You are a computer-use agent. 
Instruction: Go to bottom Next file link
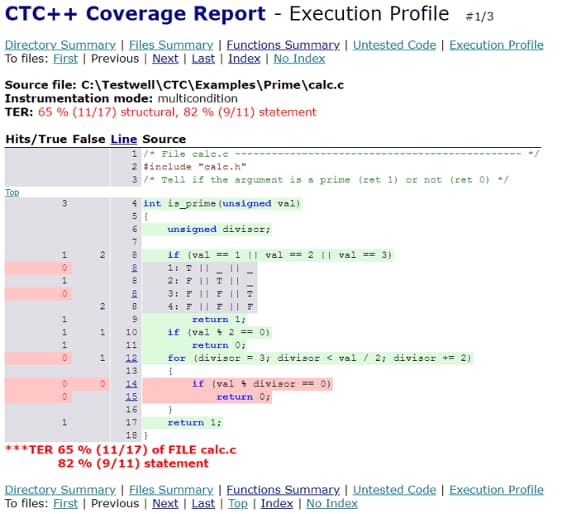click(x=165, y=503)
